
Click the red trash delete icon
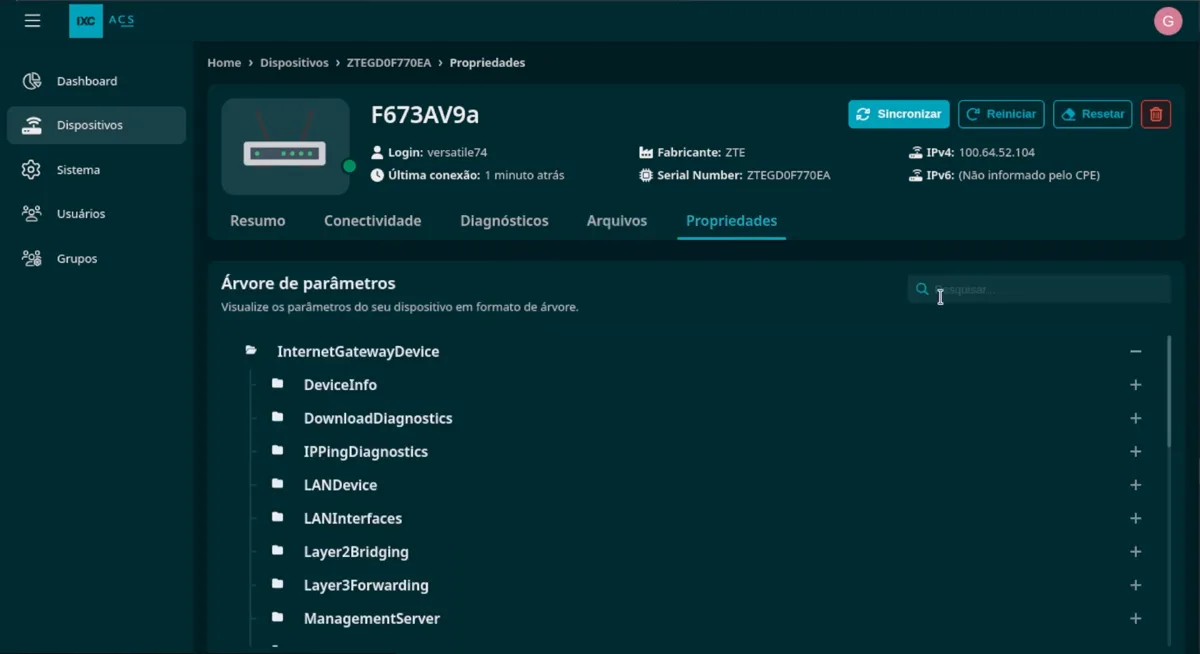[x=1156, y=114]
